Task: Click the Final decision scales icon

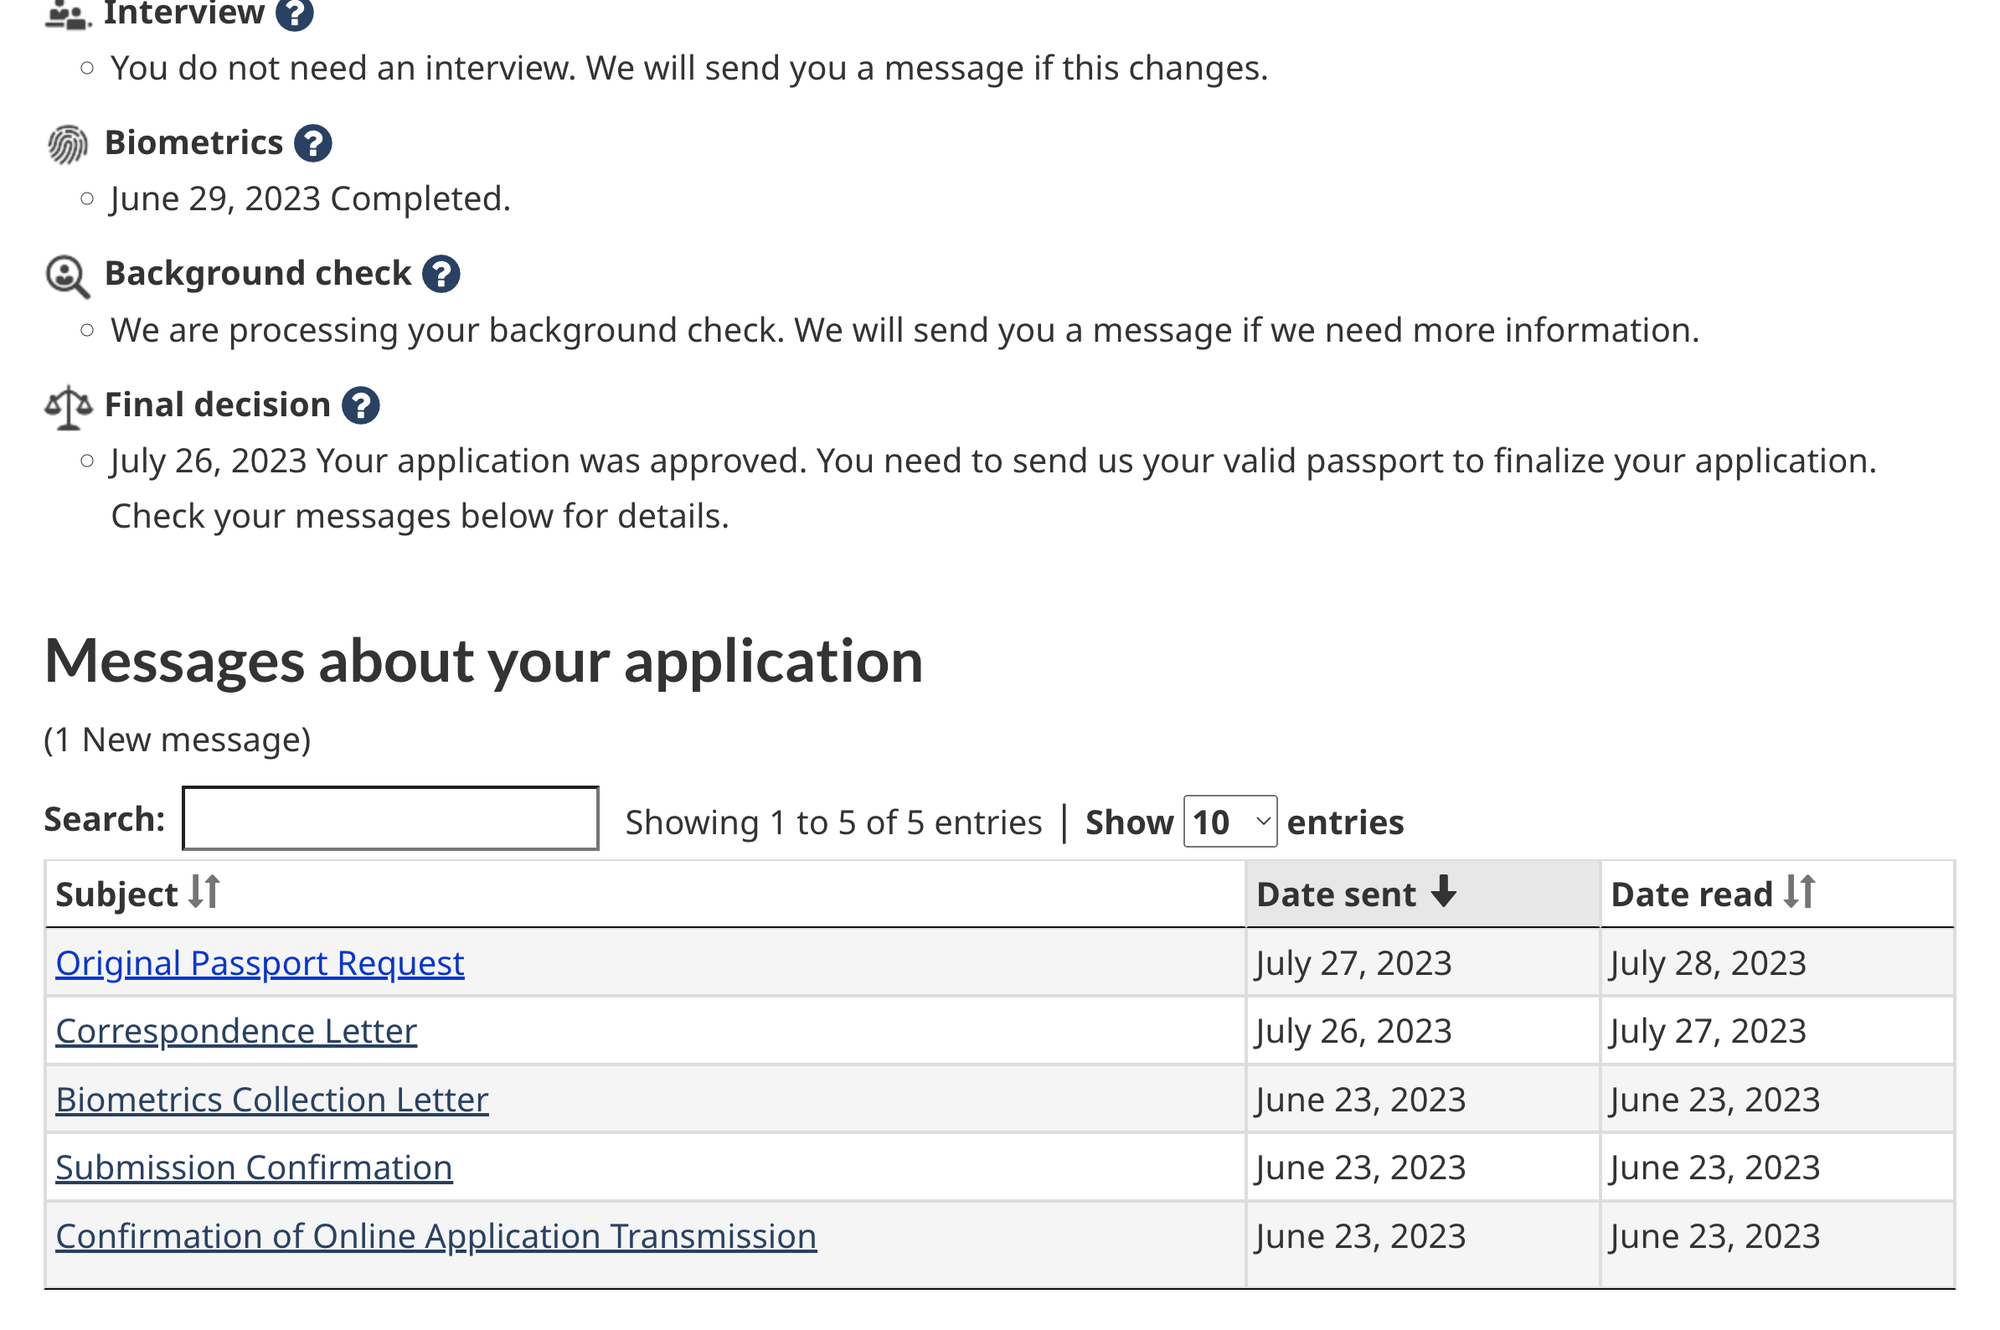Action: pyautogui.click(x=68, y=407)
